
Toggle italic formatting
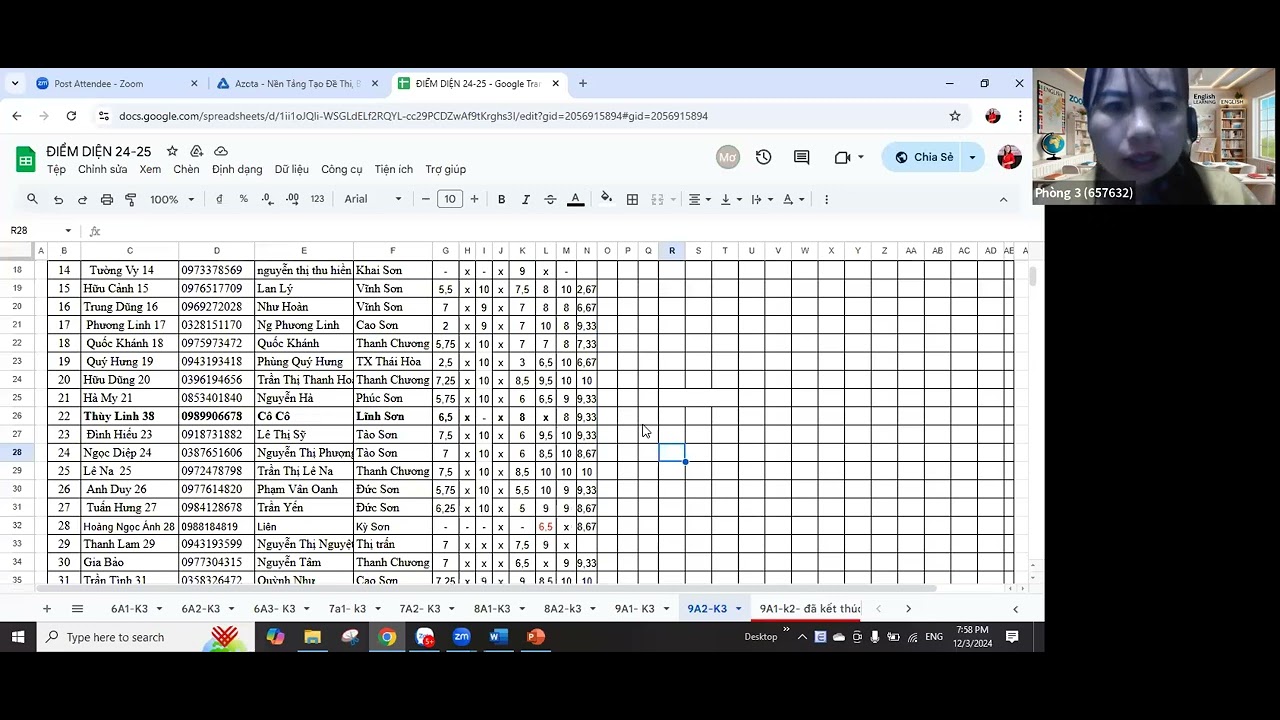click(525, 199)
